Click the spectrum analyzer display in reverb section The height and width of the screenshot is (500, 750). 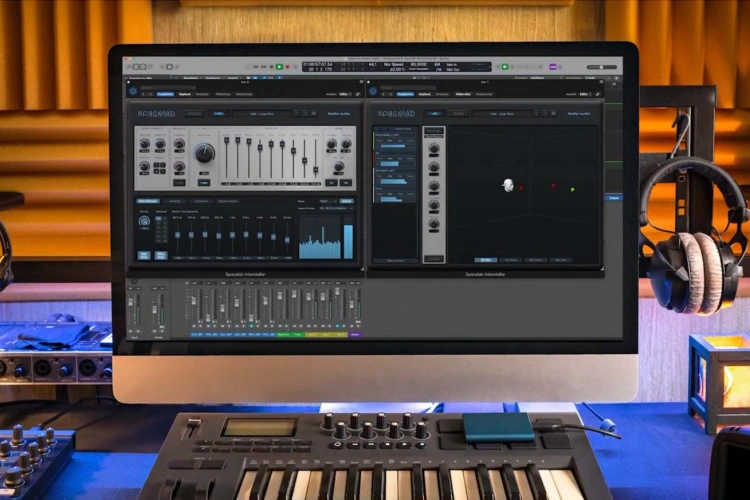pyautogui.click(x=320, y=237)
